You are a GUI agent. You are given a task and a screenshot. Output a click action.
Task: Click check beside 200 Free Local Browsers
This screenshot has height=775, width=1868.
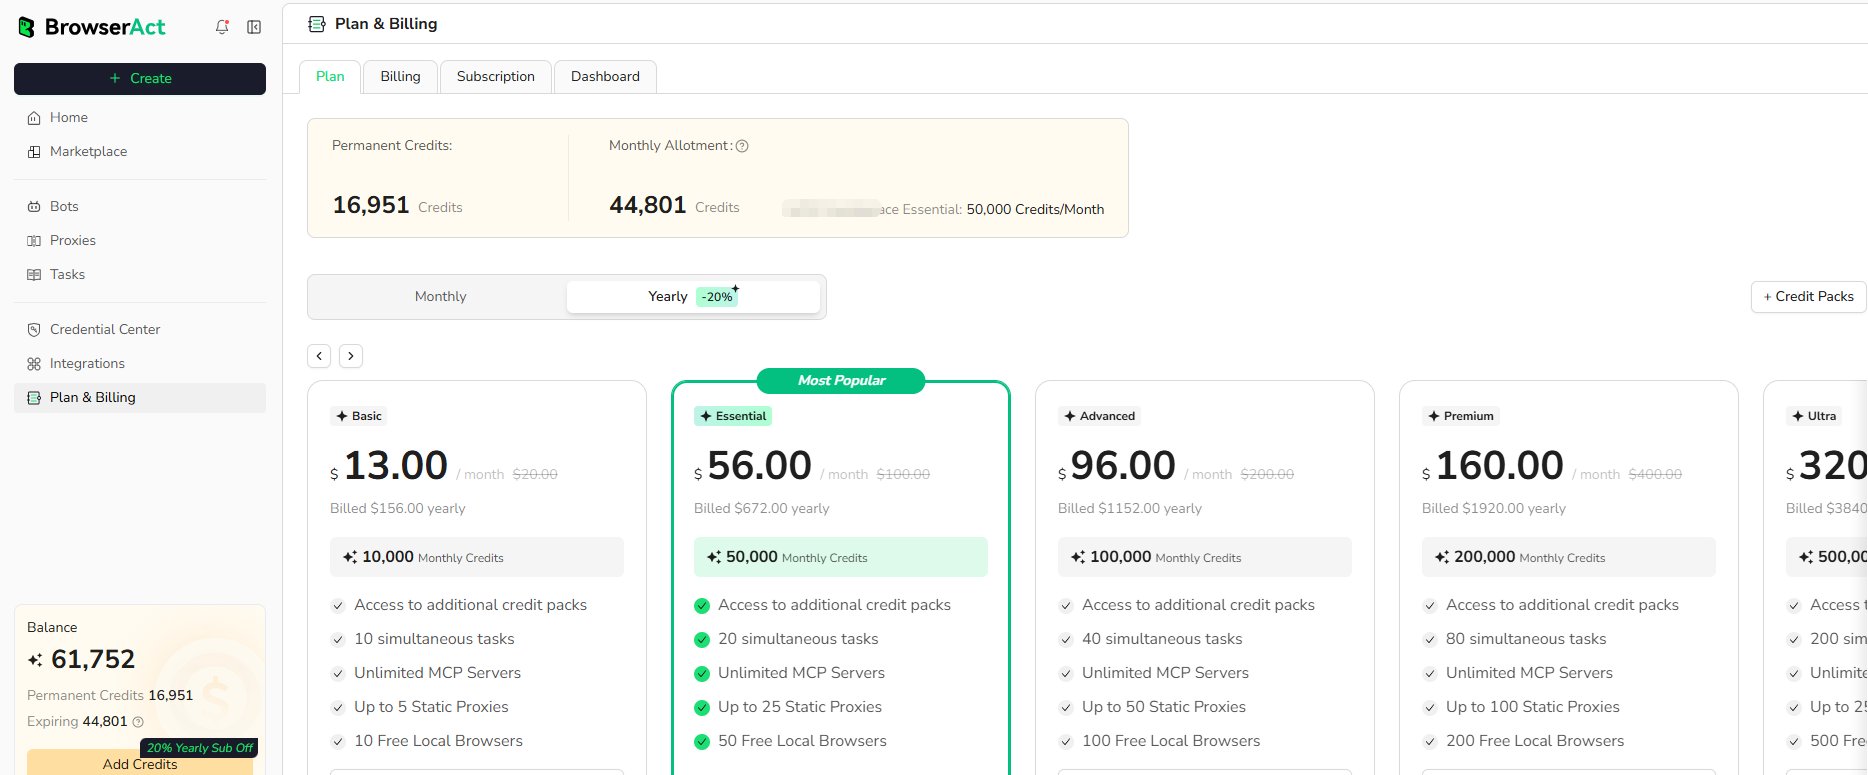(1430, 742)
